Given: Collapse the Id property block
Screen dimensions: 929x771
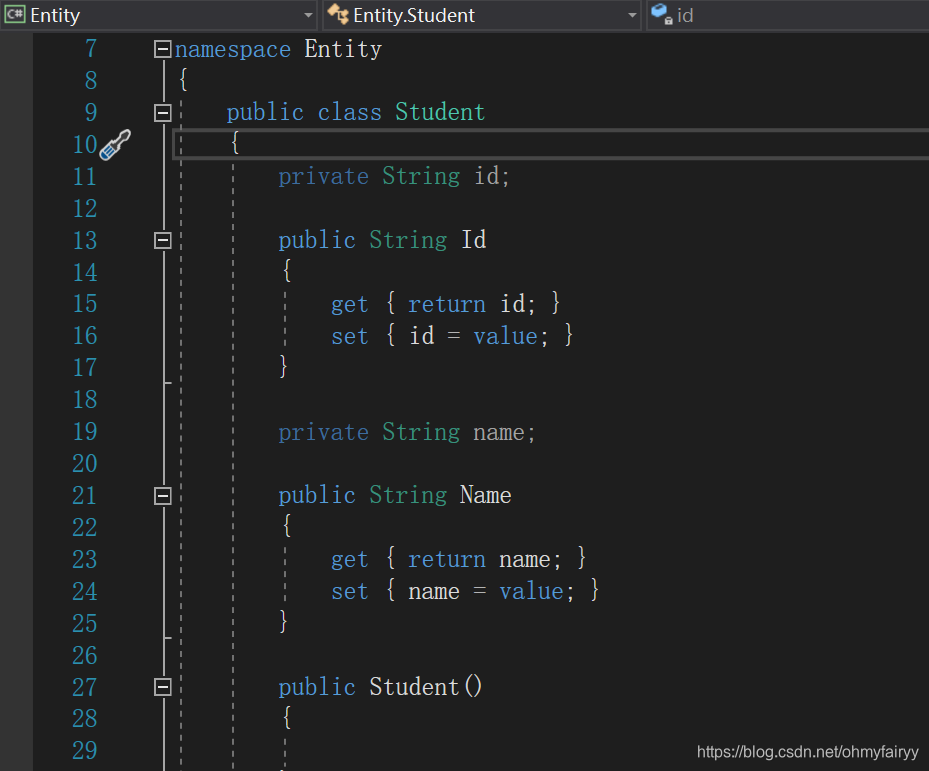Looking at the screenshot, I should [162, 241].
